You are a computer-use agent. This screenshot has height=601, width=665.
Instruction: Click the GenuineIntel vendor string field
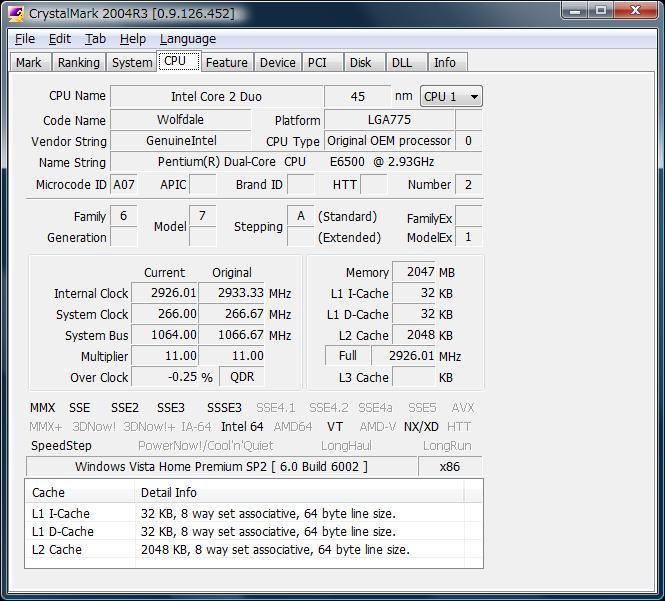tap(181, 141)
